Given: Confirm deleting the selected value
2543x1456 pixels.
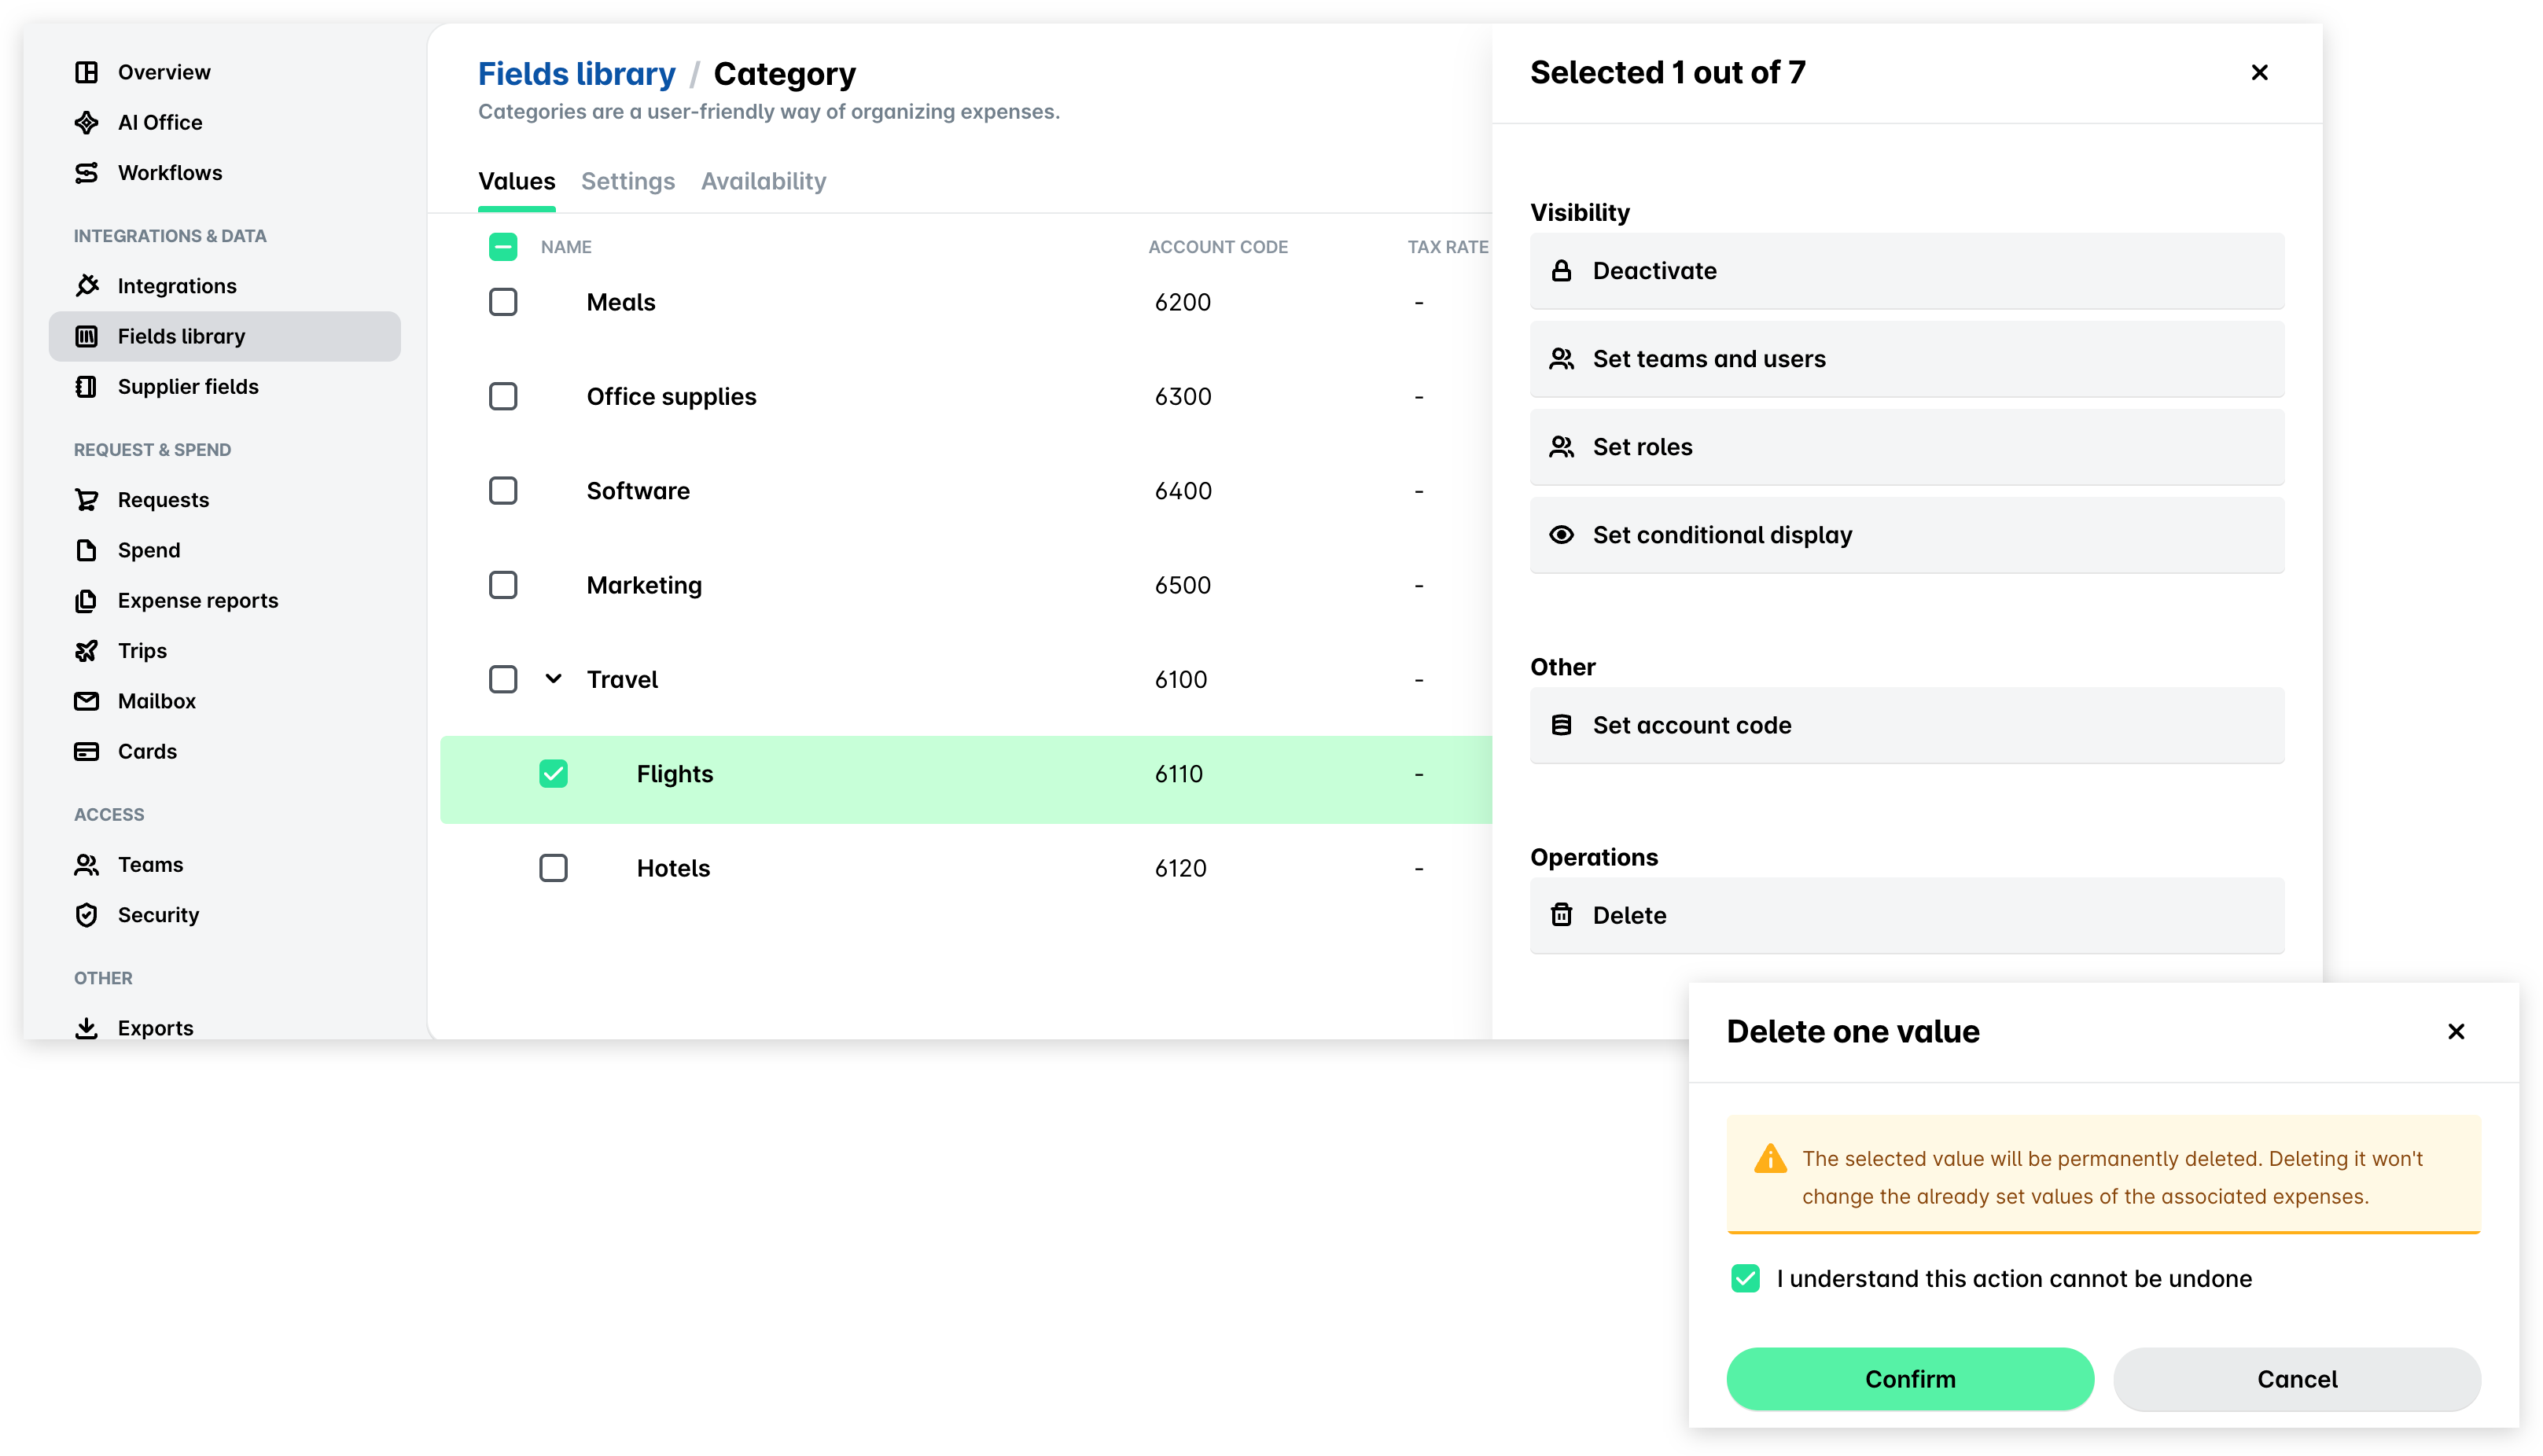Looking at the screenshot, I should pyautogui.click(x=1910, y=1379).
